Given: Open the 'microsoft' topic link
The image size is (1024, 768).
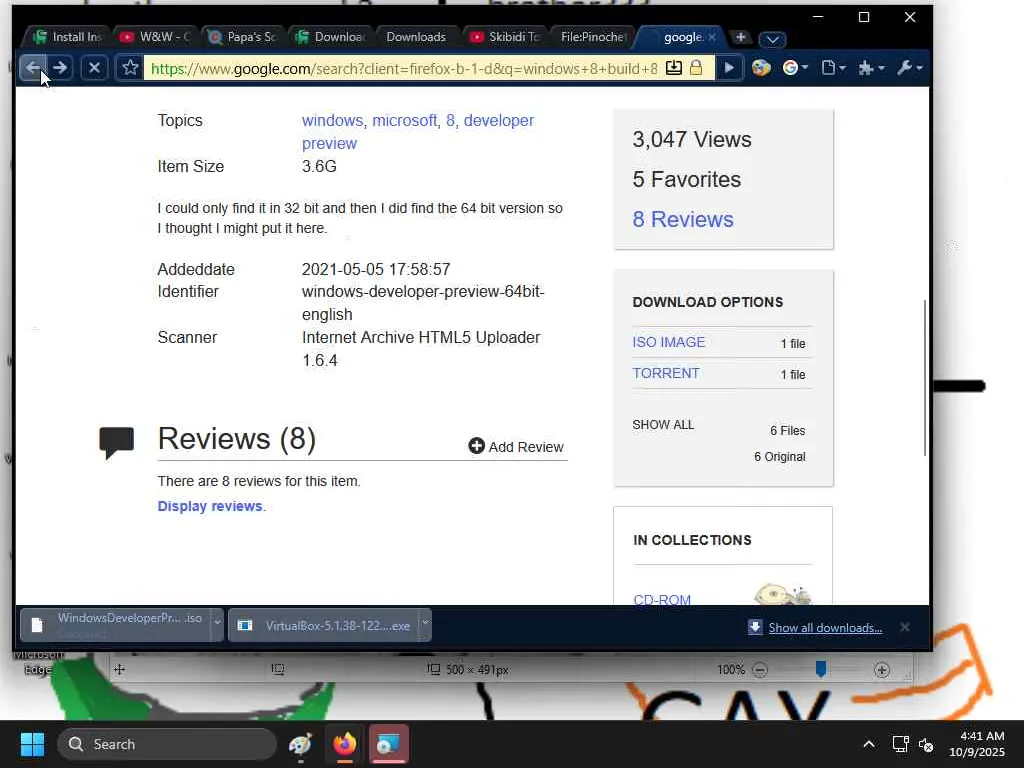Looking at the screenshot, I should [x=404, y=120].
